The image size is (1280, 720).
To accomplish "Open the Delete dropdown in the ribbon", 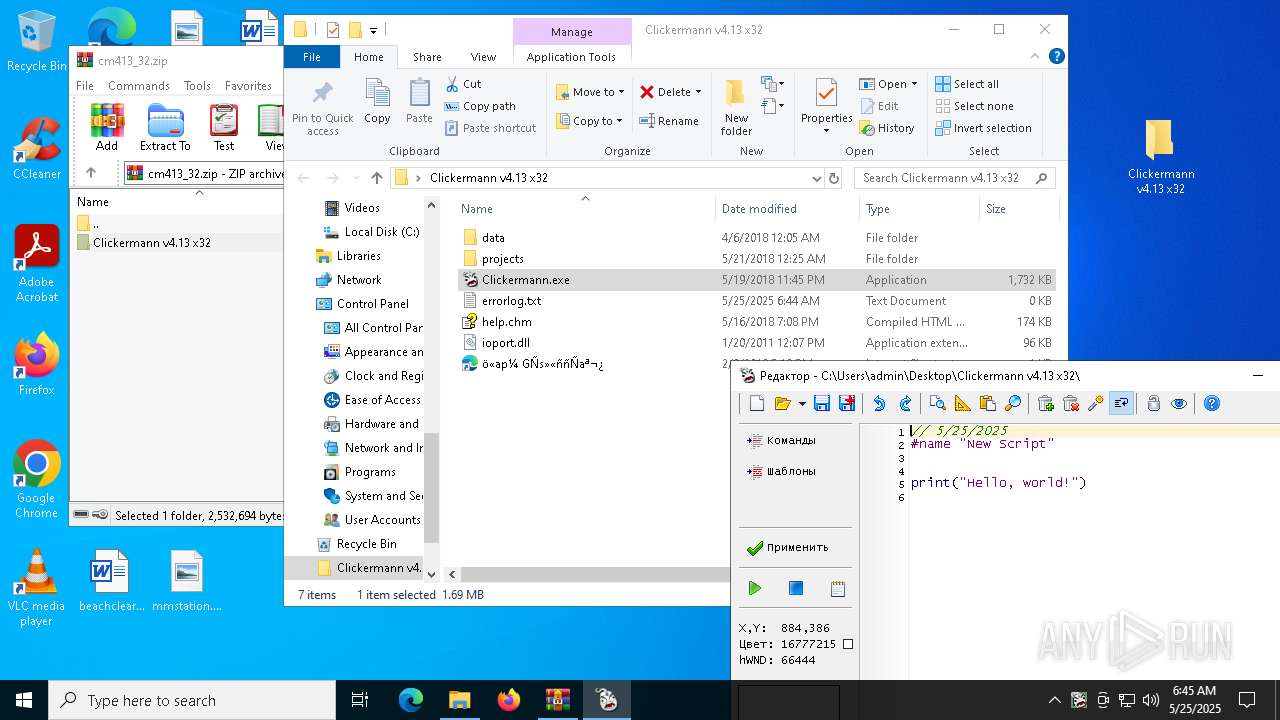I will point(671,92).
